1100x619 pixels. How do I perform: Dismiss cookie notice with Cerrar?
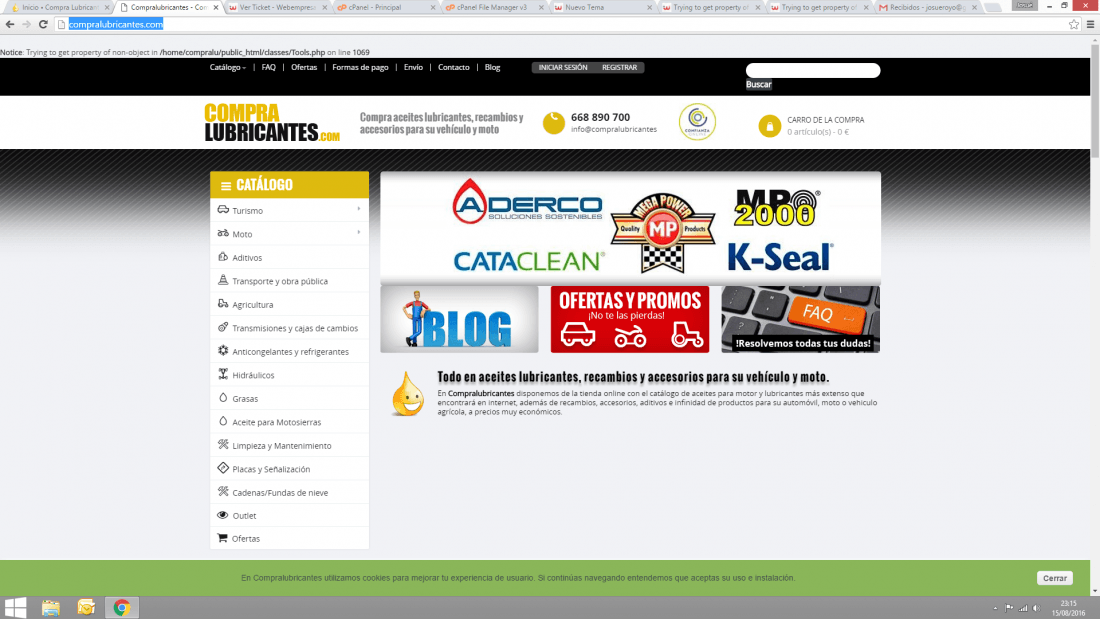point(1054,578)
